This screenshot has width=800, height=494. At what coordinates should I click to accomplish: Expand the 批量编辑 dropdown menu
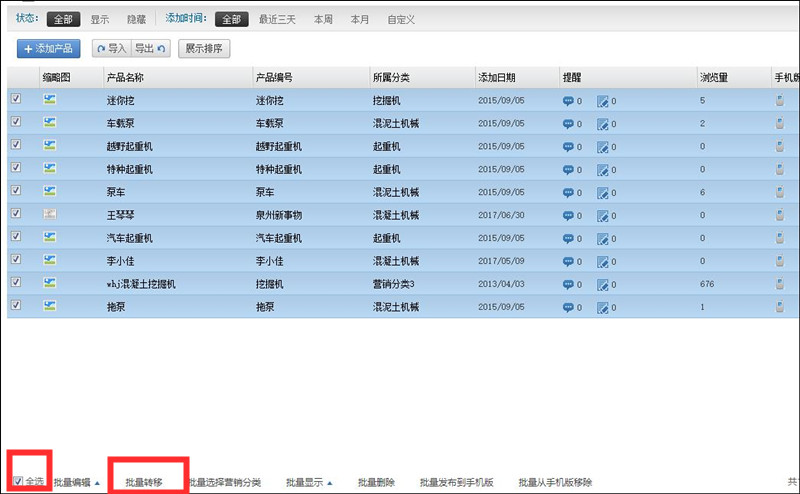[x=76, y=482]
